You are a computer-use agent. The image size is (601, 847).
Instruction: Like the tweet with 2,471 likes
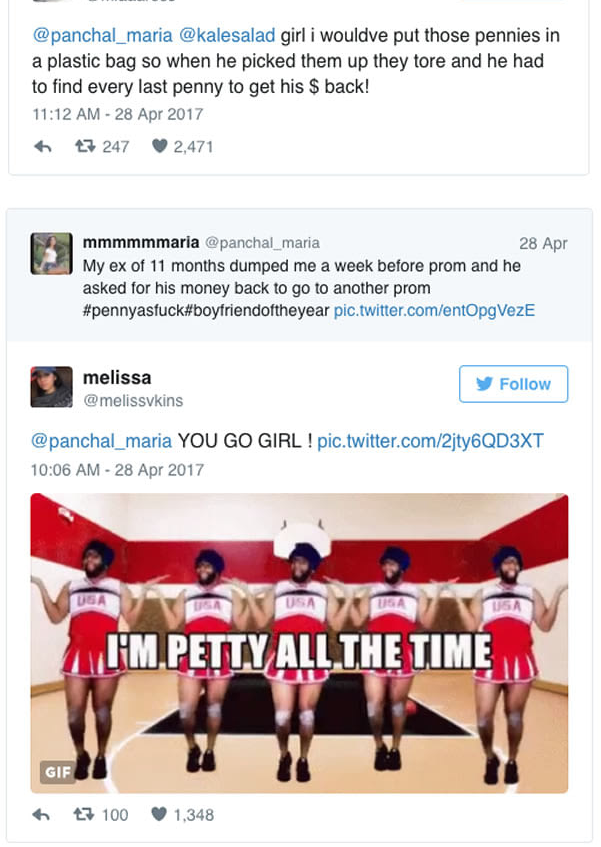click(x=158, y=147)
